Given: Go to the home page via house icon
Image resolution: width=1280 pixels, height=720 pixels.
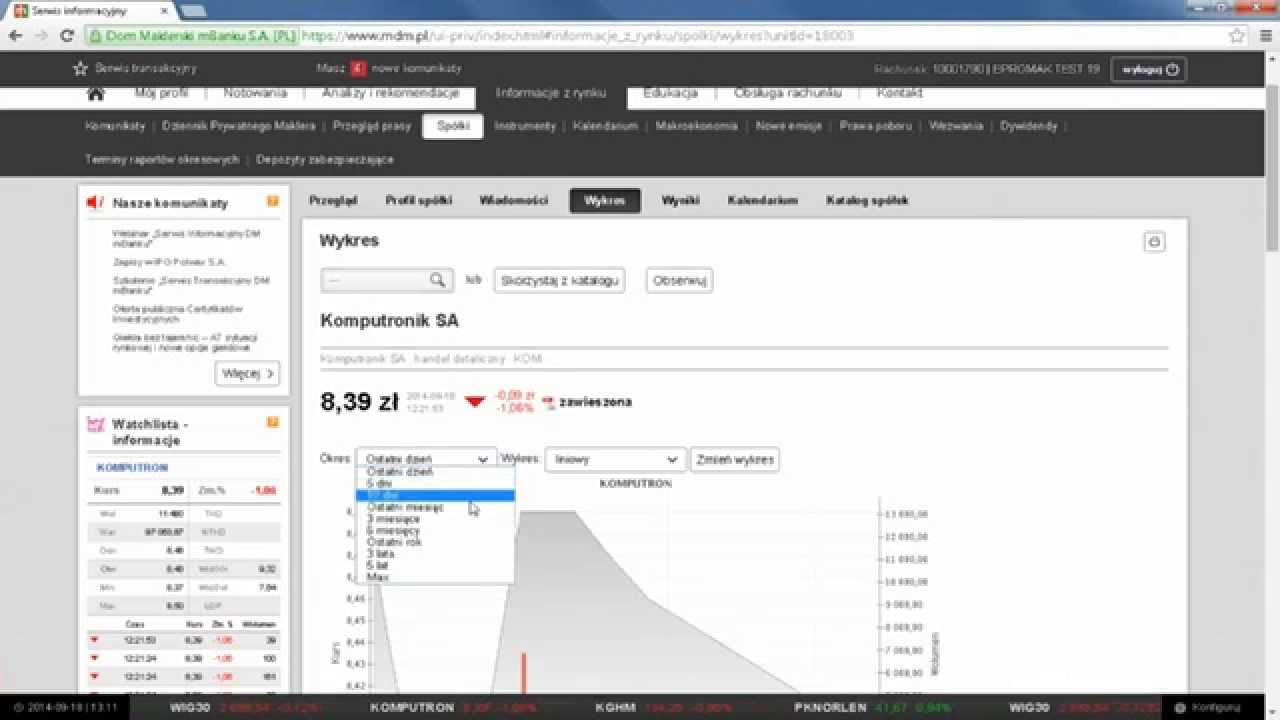Looking at the screenshot, I should click(x=96, y=94).
